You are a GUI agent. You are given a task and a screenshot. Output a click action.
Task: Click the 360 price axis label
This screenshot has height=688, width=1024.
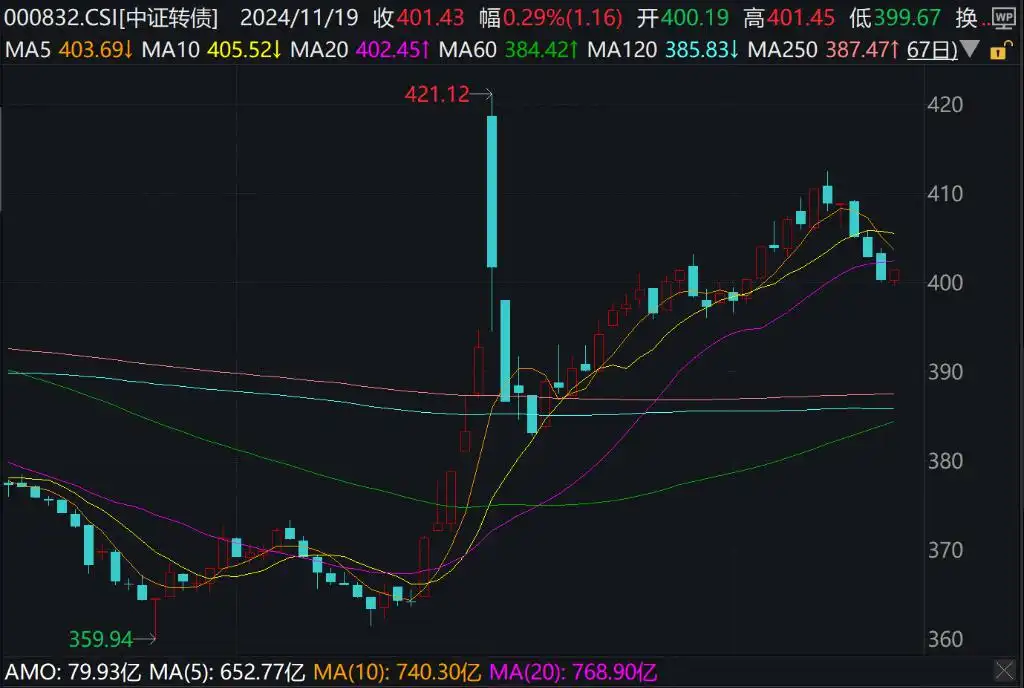[x=945, y=638]
